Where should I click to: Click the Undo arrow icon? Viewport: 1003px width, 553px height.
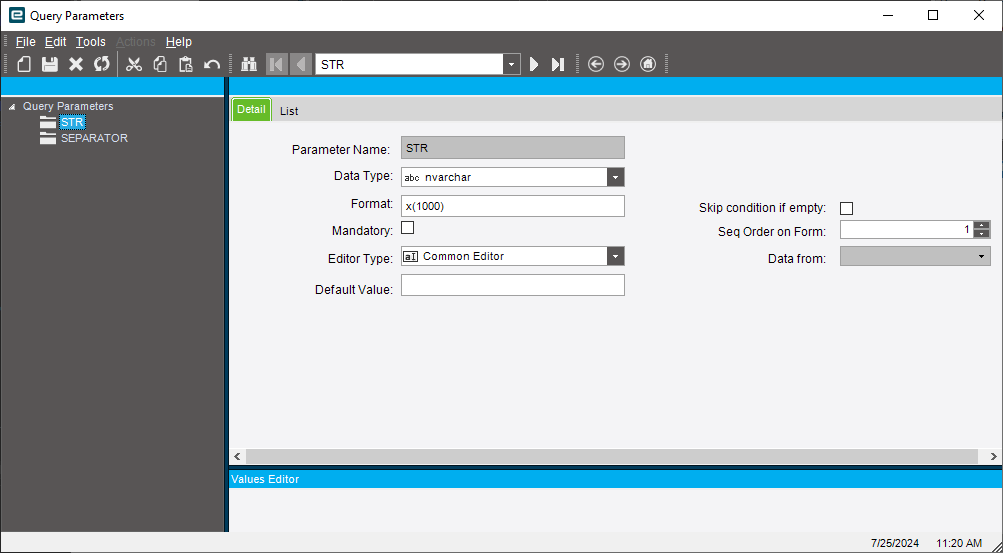[x=212, y=65]
